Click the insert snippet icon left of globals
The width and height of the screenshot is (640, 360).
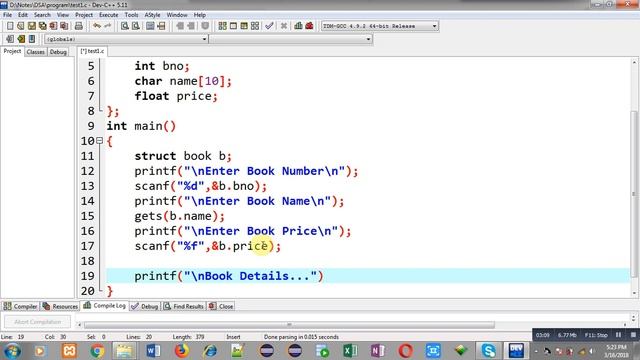click(x=10, y=39)
